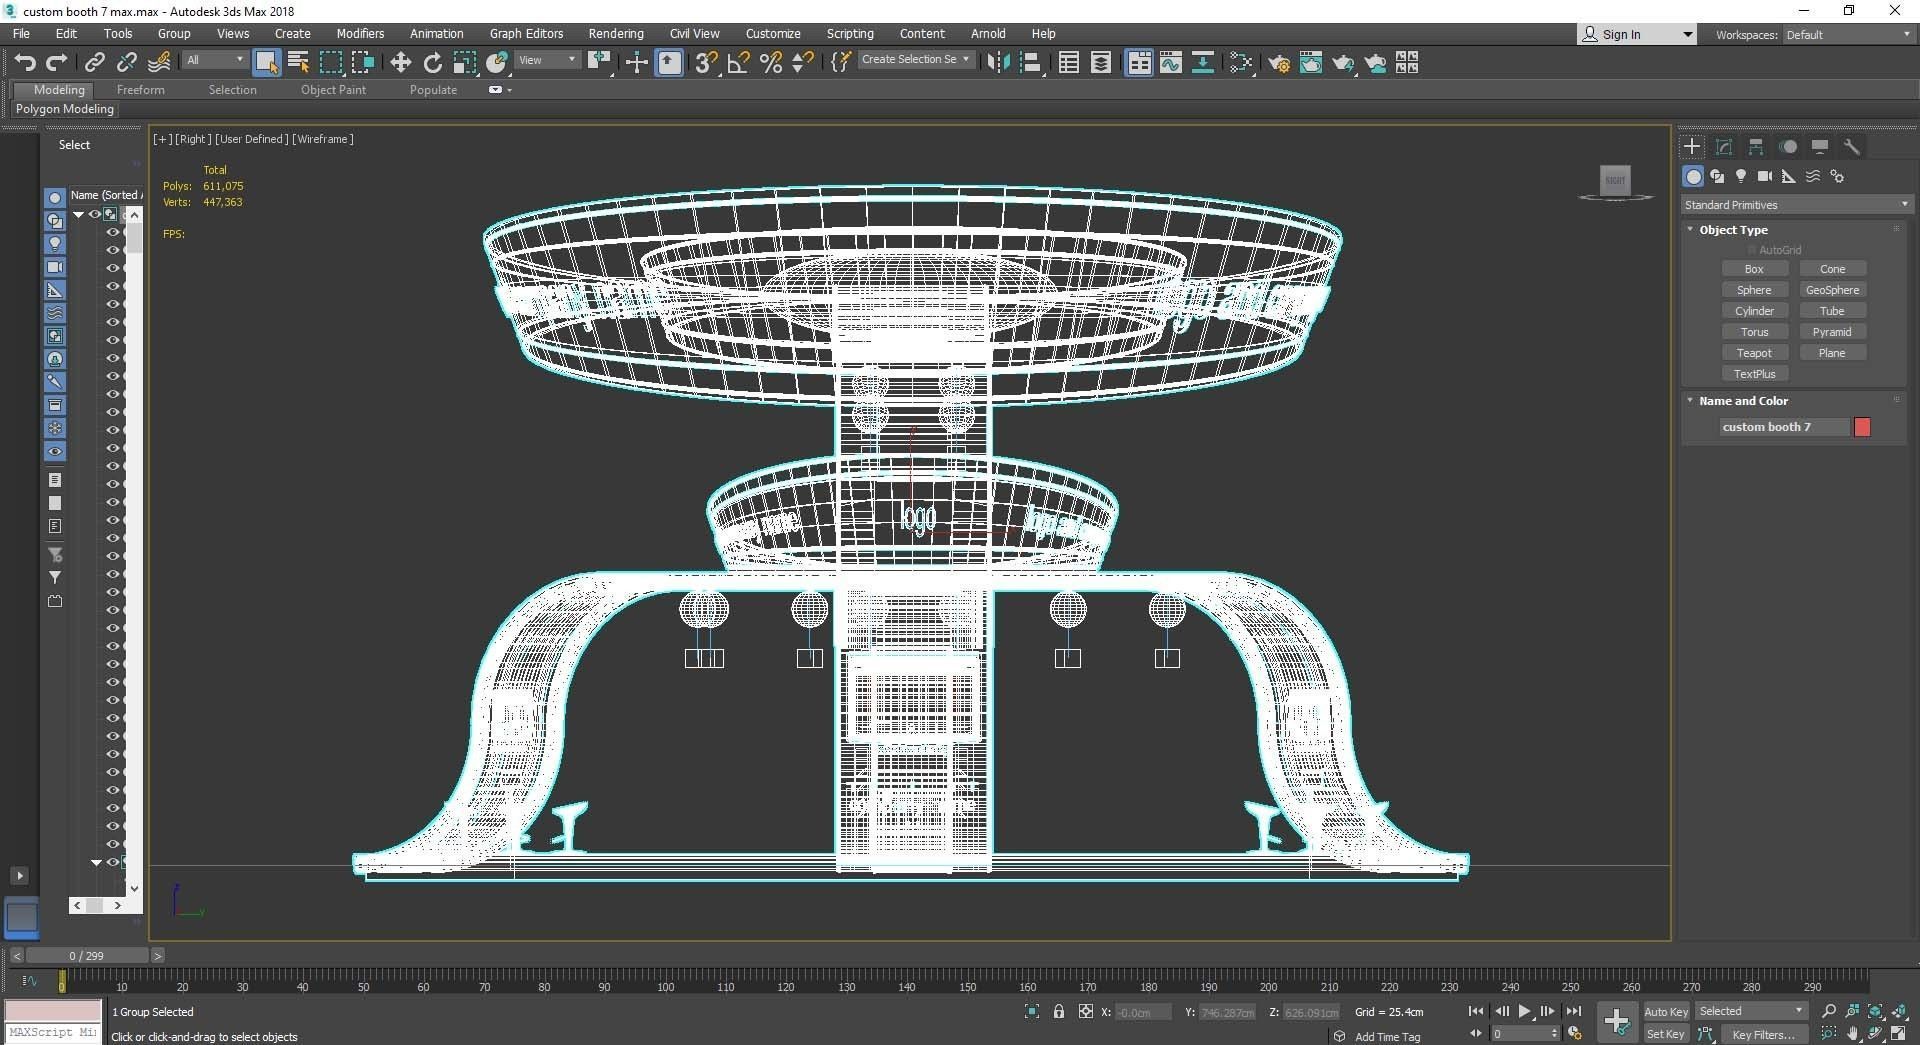Open the Schematic View icon

tap(1202, 63)
